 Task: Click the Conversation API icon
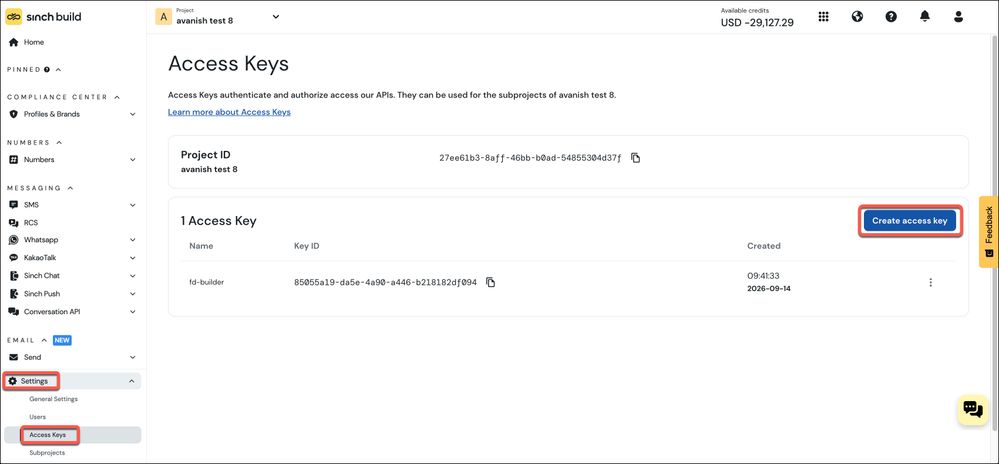pos(13,312)
